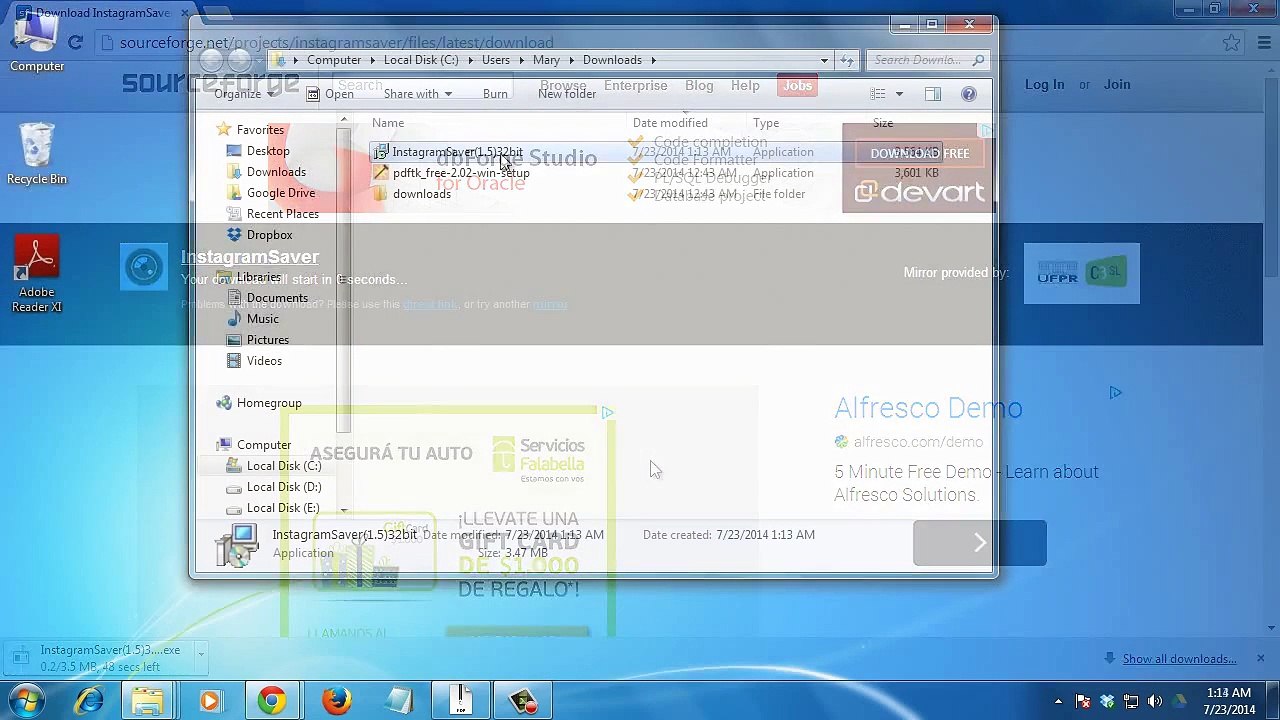Viewport: 1280px width, 720px height.
Task: Create a New folder from the toolbar
Action: [x=567, y=94]
